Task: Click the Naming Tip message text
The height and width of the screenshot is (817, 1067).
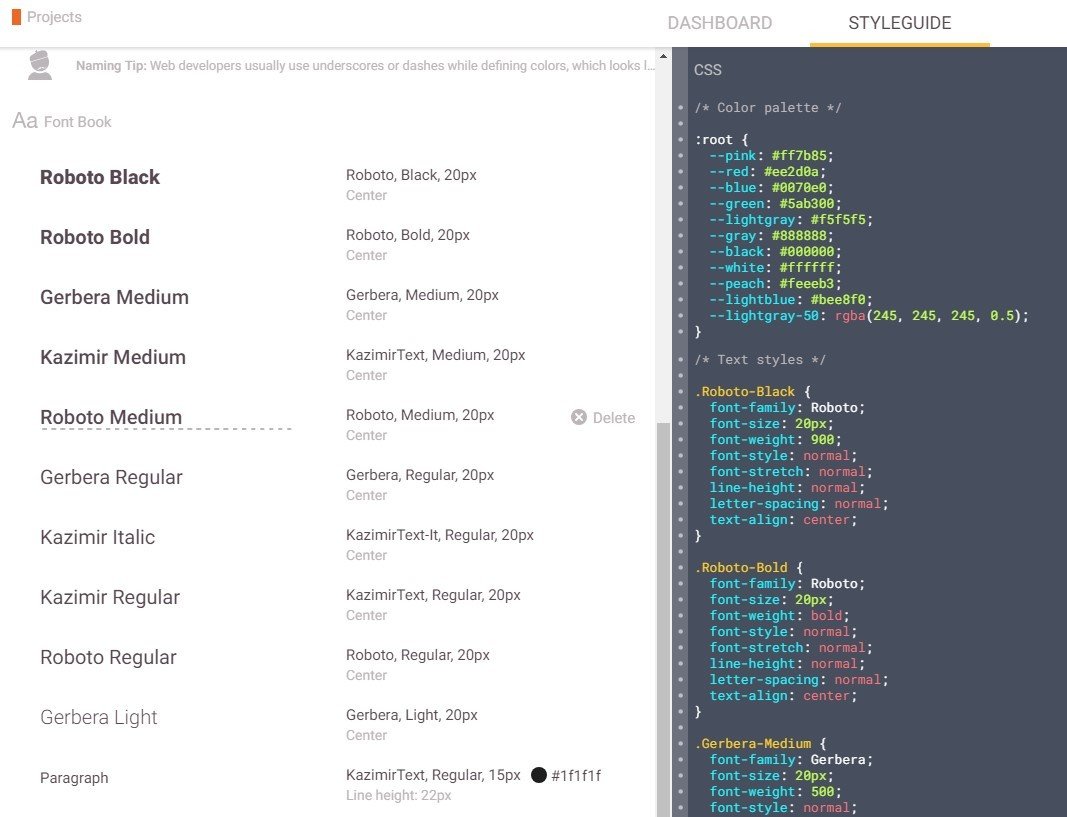Action: click(x=365, y=65)
